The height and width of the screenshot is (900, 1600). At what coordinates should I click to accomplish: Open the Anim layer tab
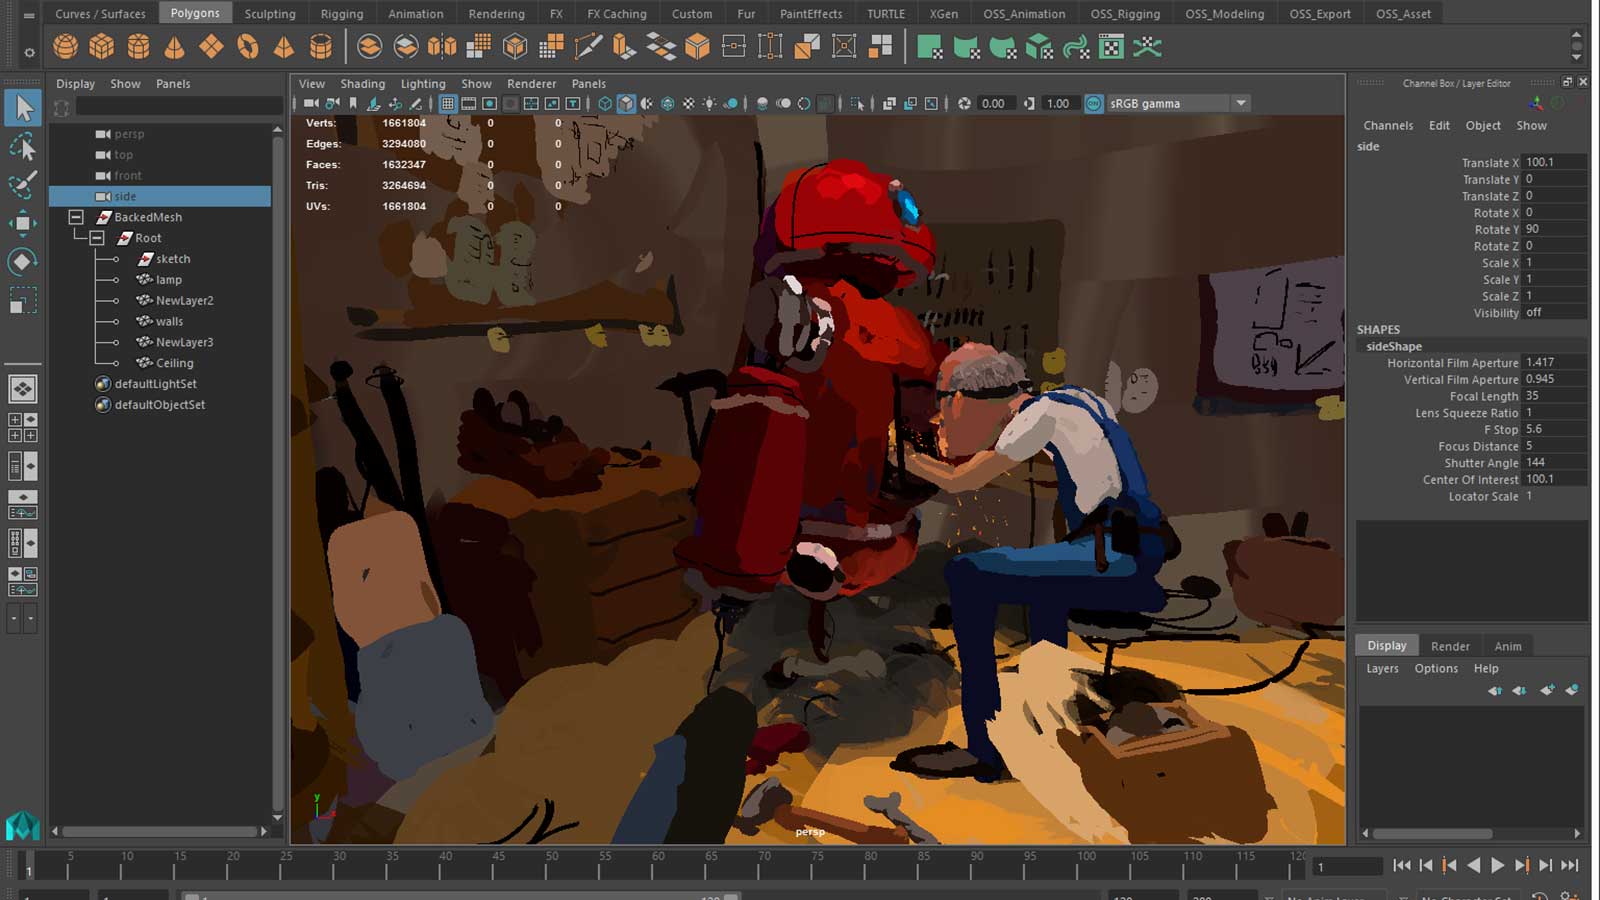click(x=1507, y=646)
